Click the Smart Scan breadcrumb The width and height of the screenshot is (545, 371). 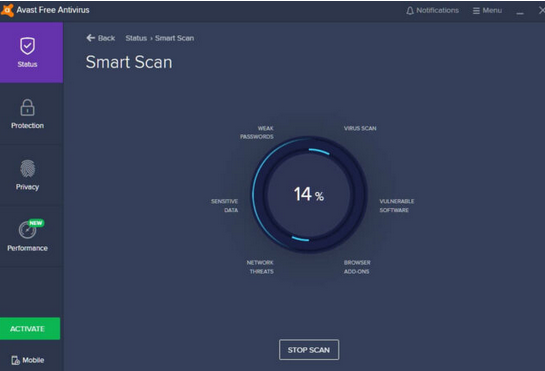pyautogui.click(x=174, y=38)
